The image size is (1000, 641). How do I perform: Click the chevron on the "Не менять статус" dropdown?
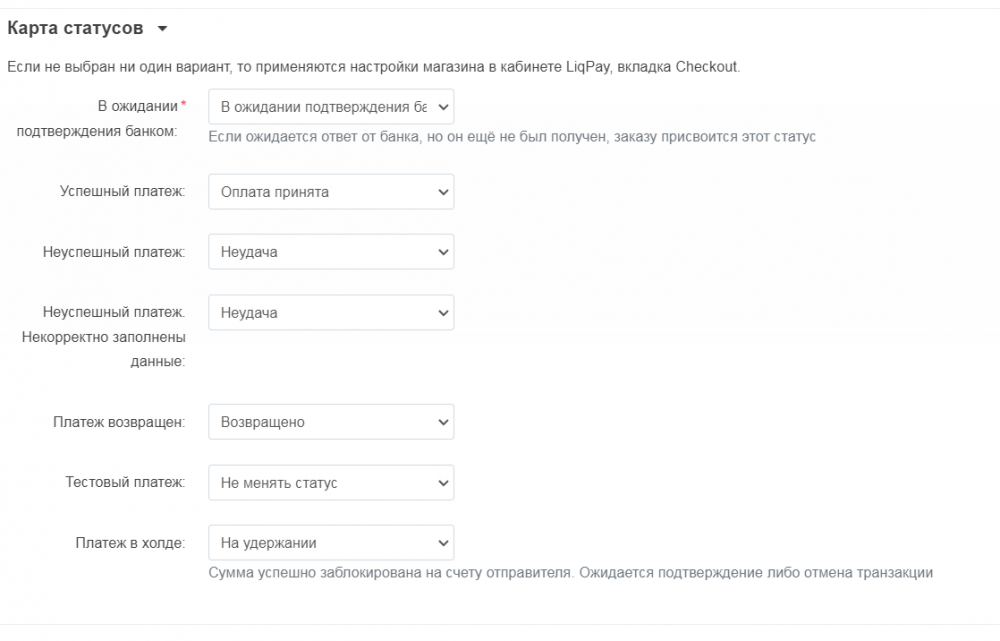coord(442,482)
